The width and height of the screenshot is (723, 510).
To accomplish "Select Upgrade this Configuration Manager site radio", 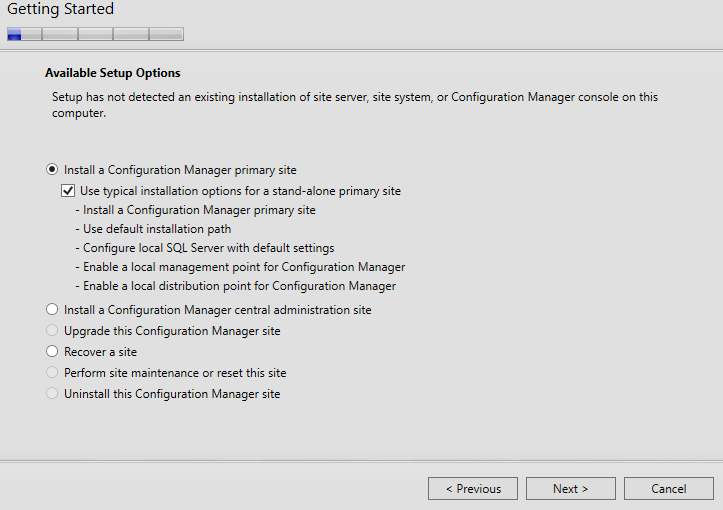I will tap(52, 331).
